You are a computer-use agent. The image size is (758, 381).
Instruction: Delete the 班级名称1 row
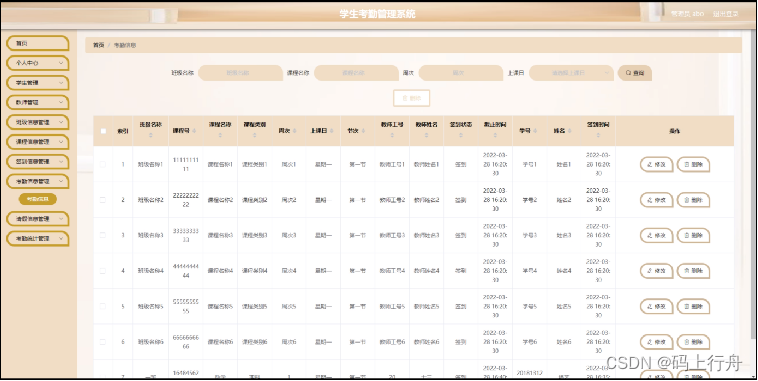click(693, 164)
